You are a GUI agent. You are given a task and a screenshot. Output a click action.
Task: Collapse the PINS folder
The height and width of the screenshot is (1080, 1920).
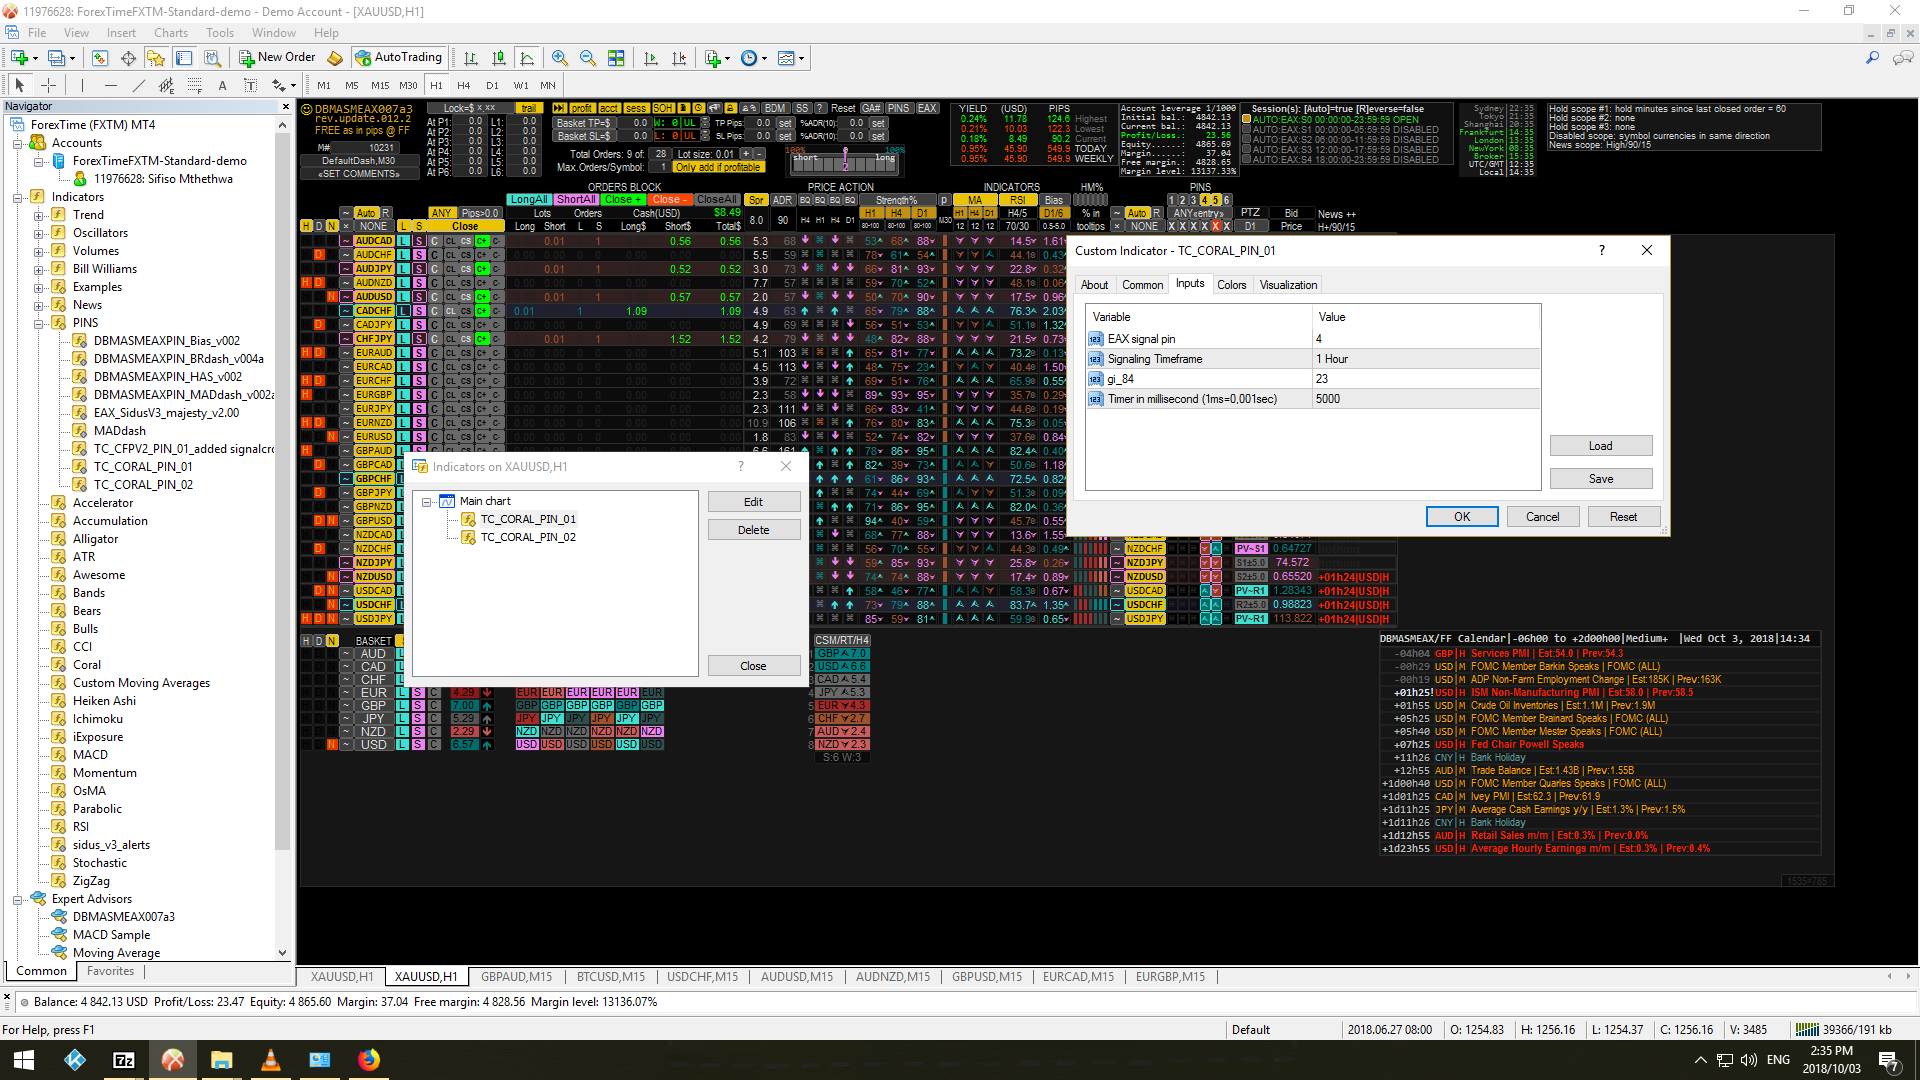(x=38, y=323)
